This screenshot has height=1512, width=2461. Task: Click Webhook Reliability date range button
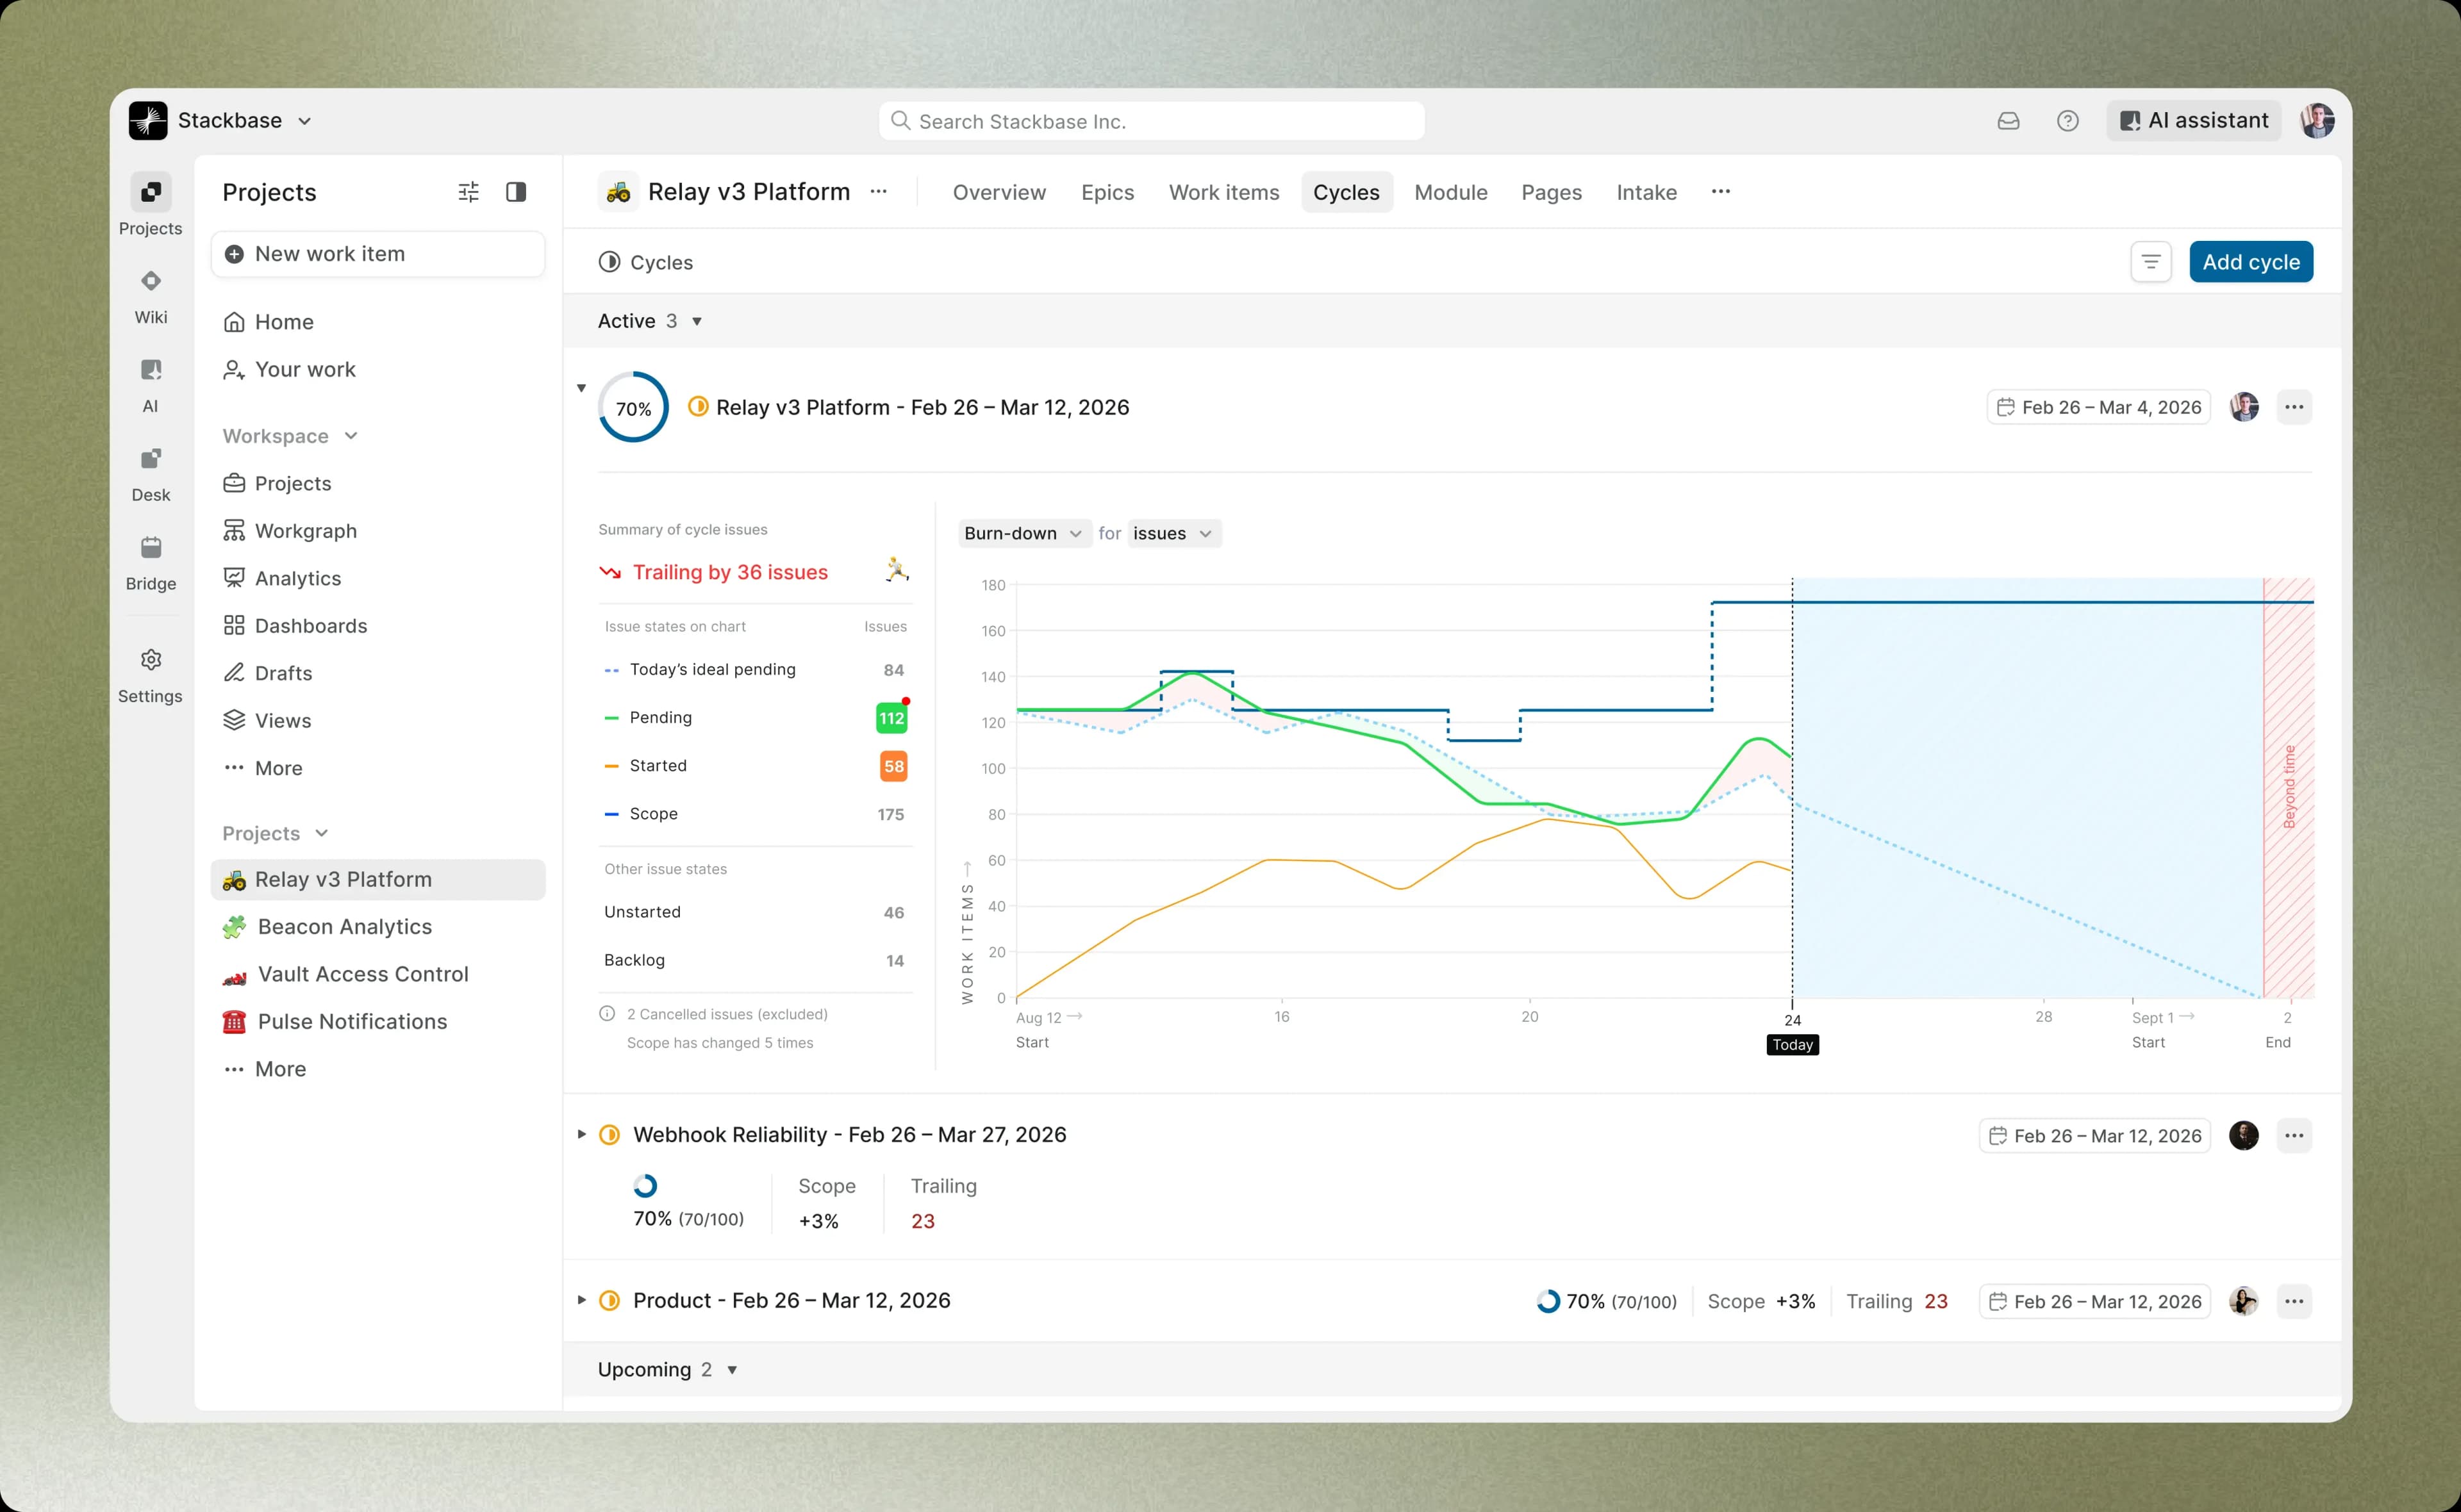pos(2094,1136)
